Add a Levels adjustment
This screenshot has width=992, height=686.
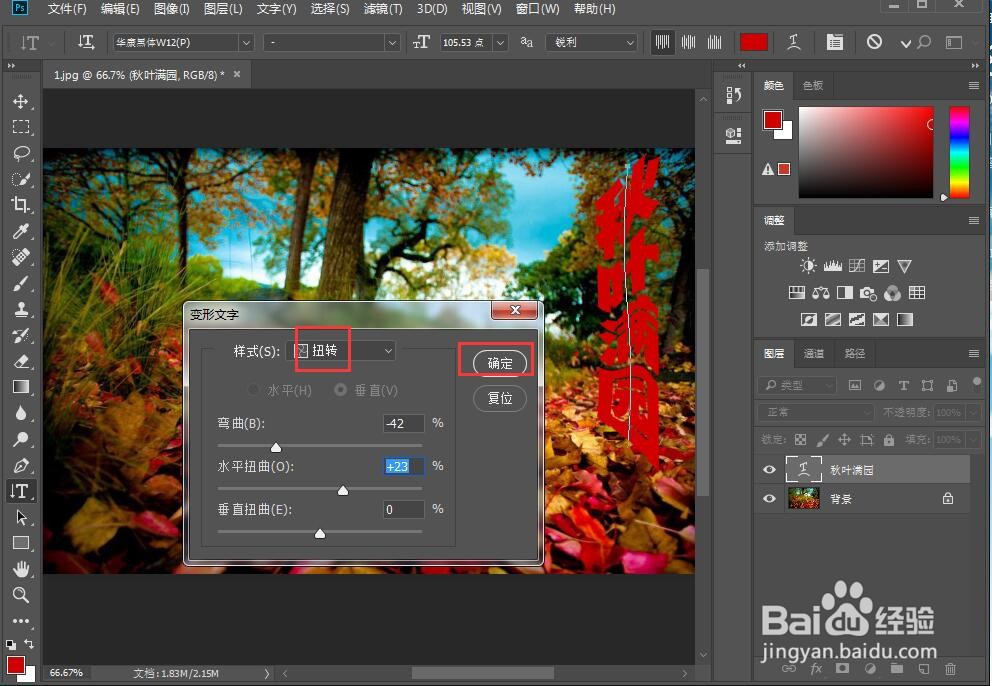[x=833, y=266]
